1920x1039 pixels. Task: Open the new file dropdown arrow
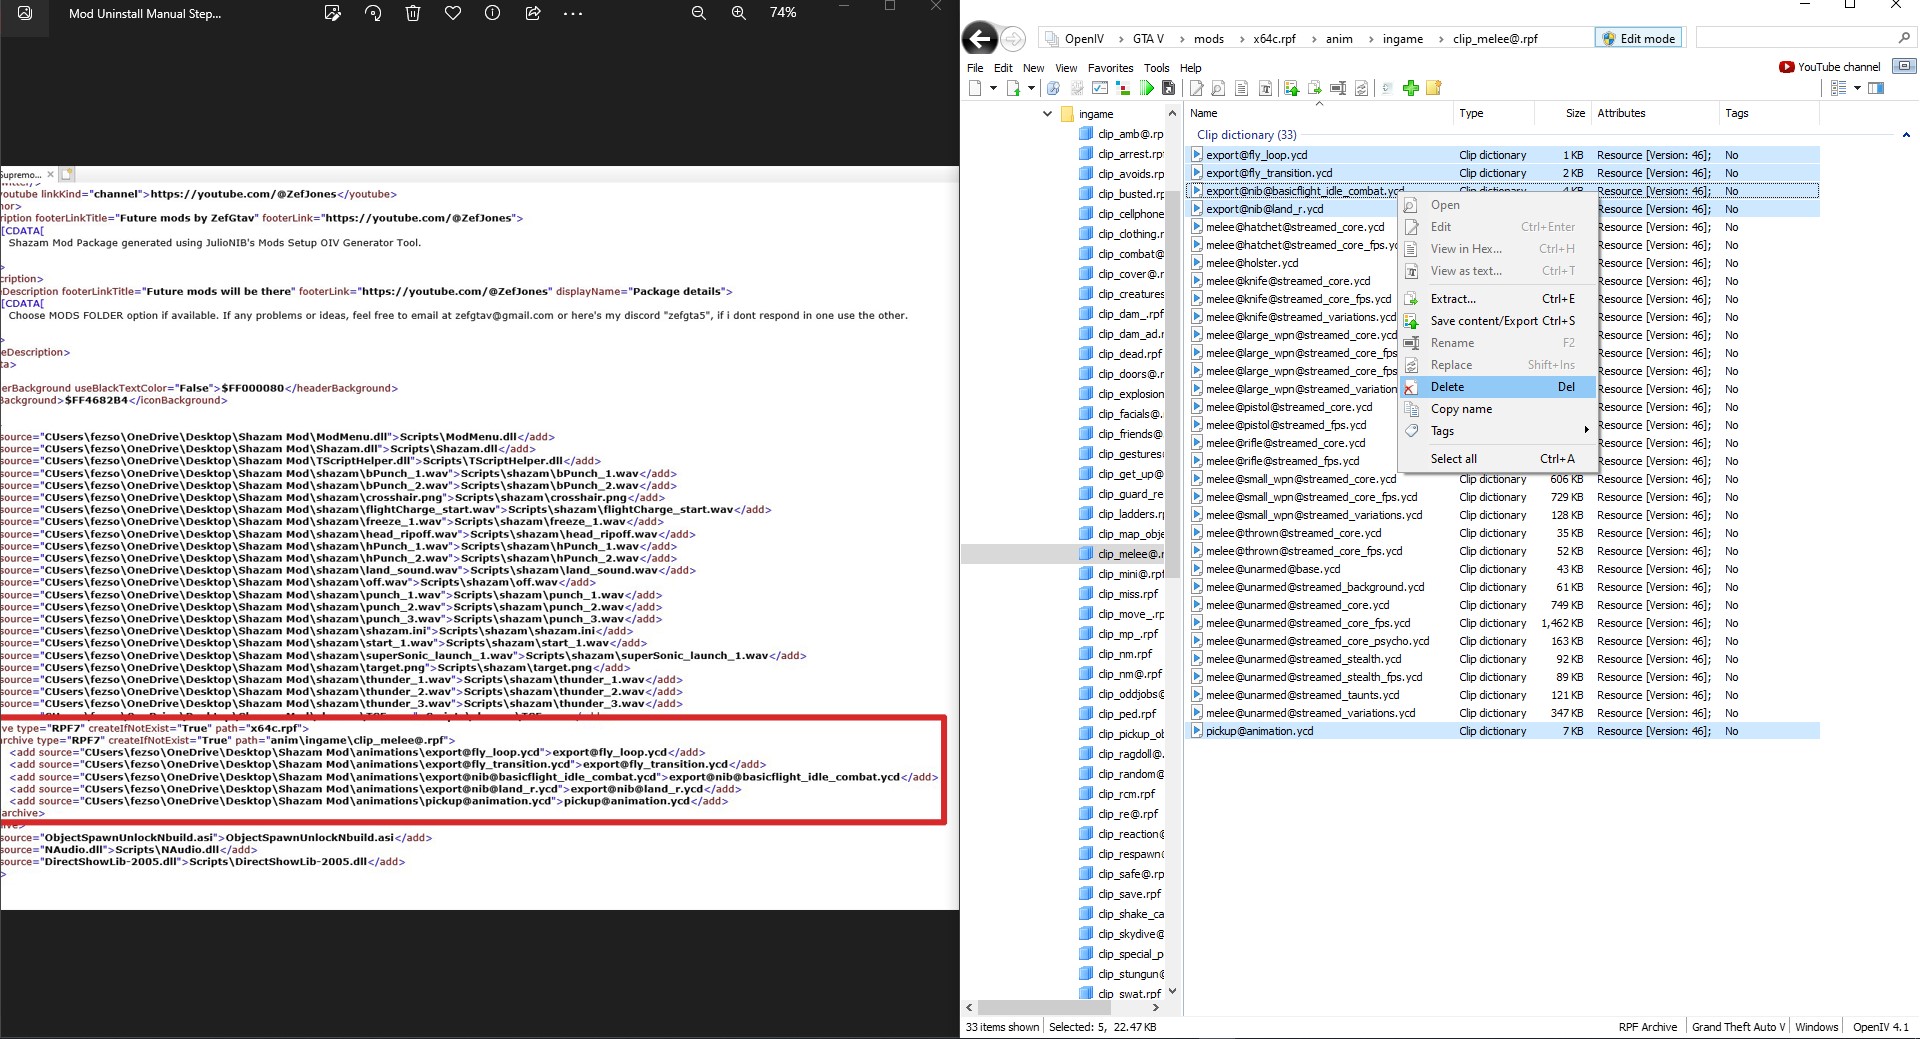pyautogui.click(x=993, y=88)
